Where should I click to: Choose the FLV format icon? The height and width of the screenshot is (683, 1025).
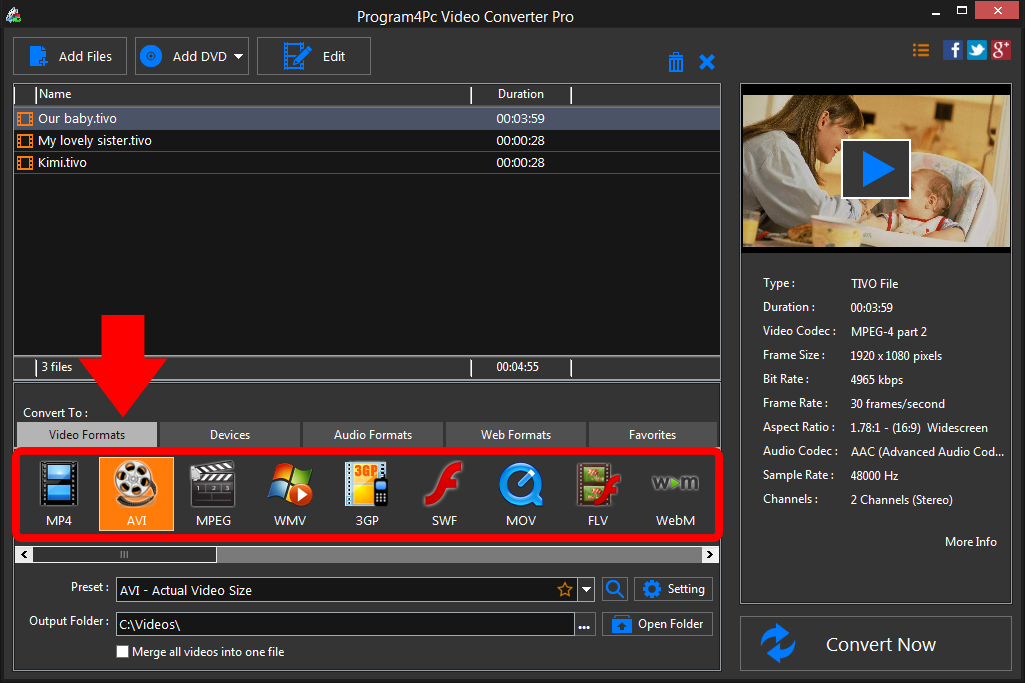point(597,493)
